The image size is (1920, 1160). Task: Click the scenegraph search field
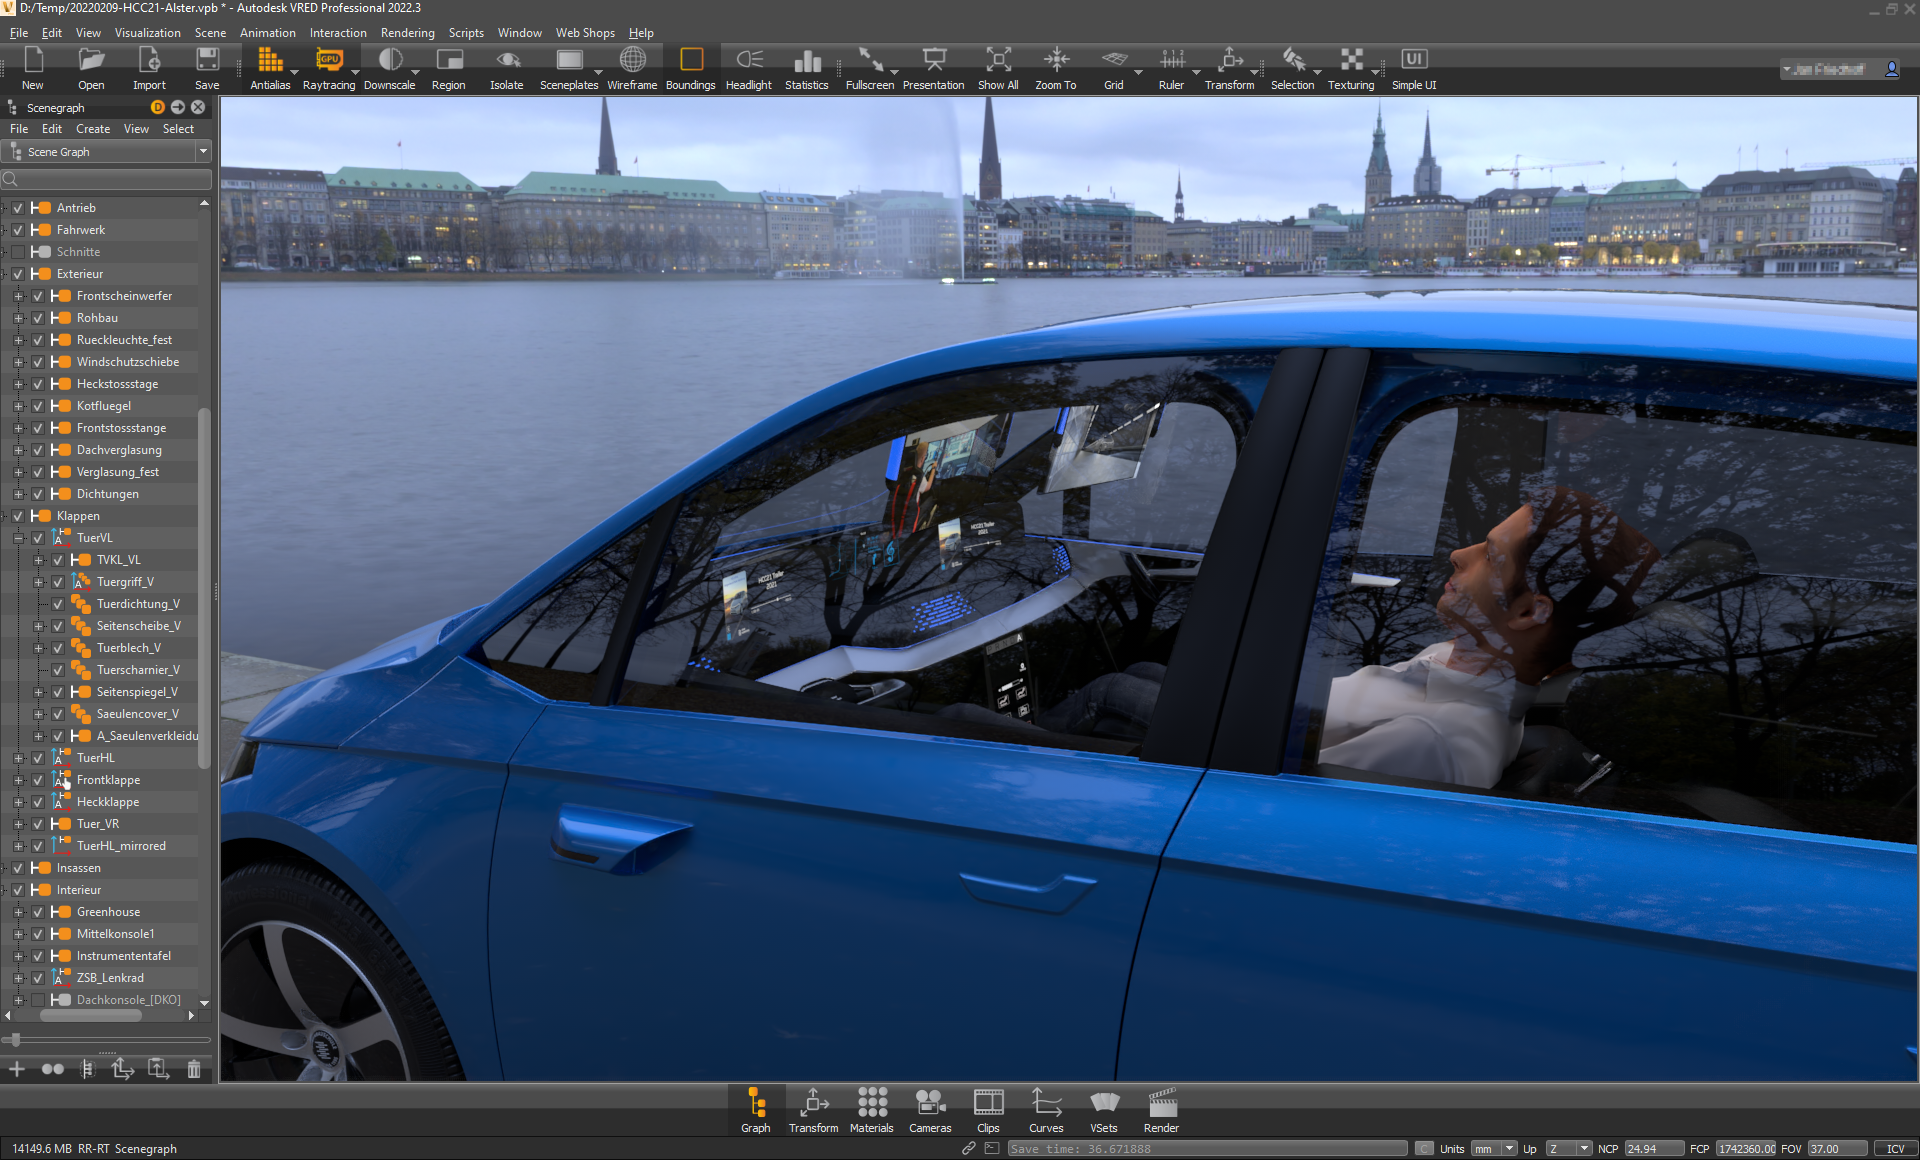pos(108,180)
